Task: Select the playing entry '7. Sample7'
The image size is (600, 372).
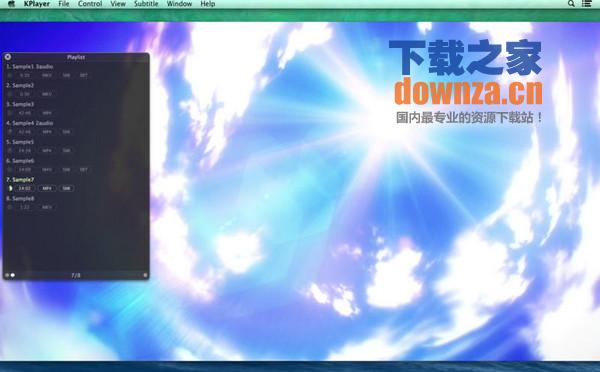Action: [20, 179]
